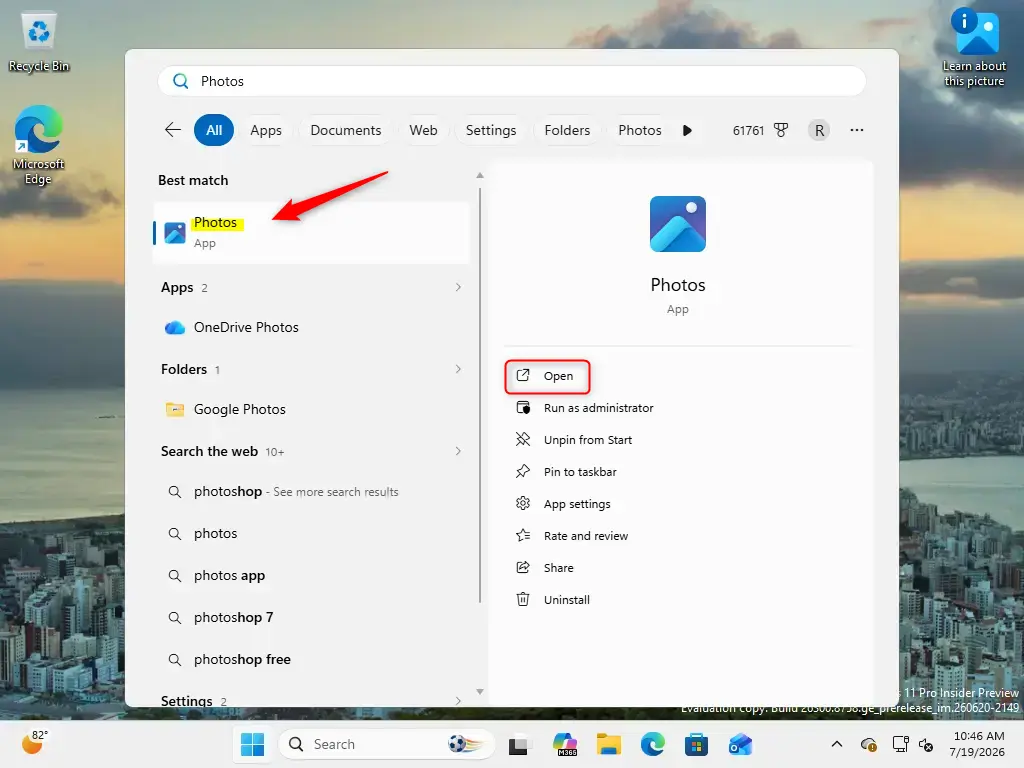Viewport: 1024px width, 768px height.
Task: Click the Photos search input field
Action: coord(512,81)
